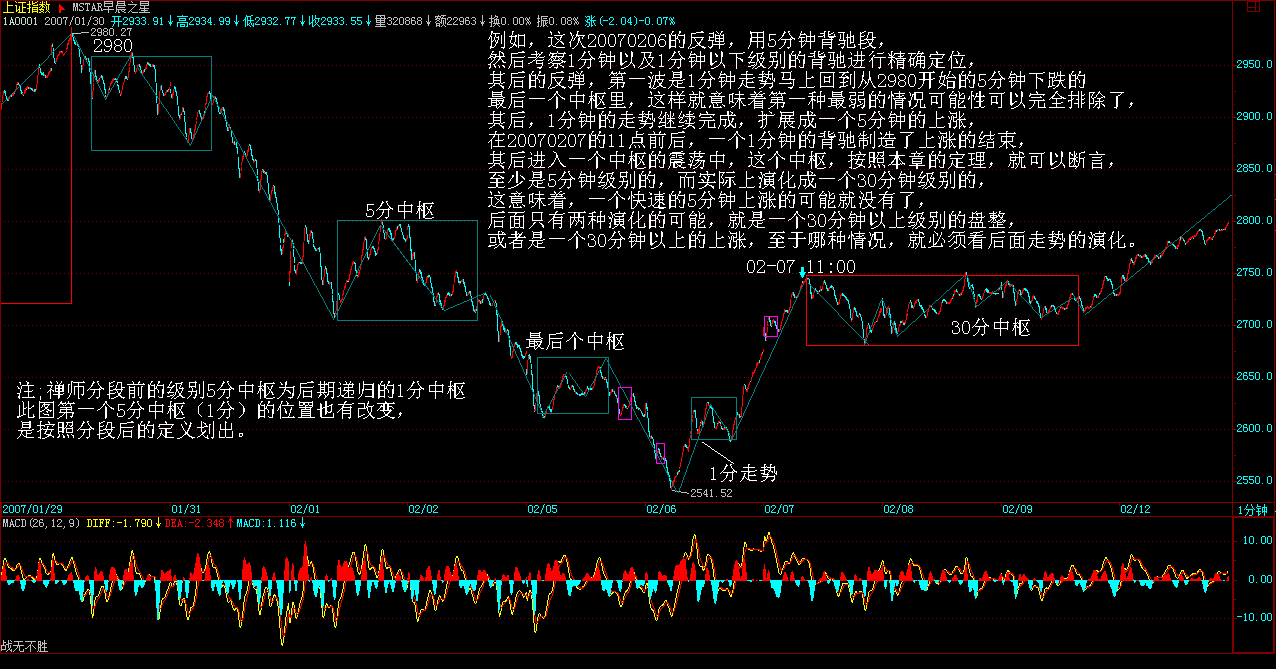
Task: Click the red triangle beside 上证指数
Action: point(61,7)
